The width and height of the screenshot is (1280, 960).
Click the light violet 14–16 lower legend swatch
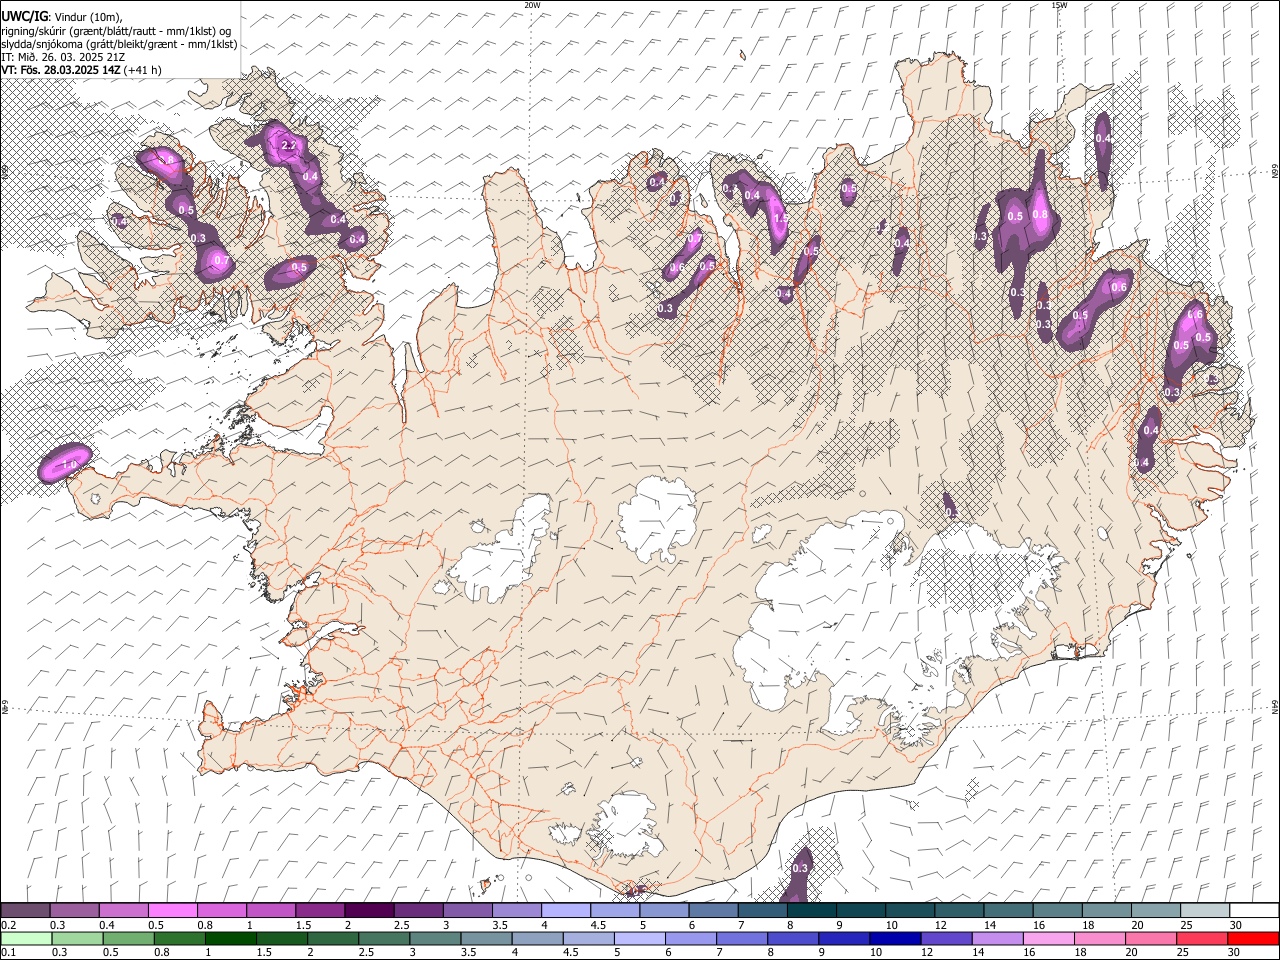pos(997,938)
